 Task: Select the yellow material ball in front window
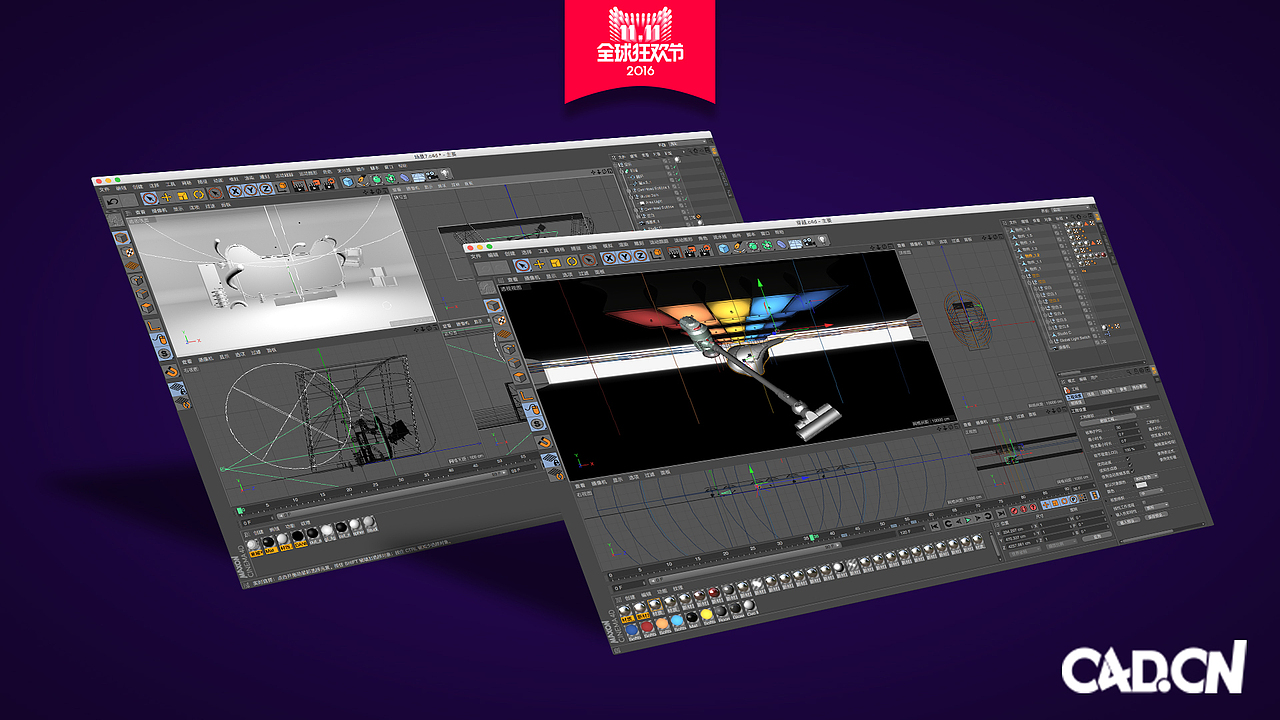click(706, 614)
